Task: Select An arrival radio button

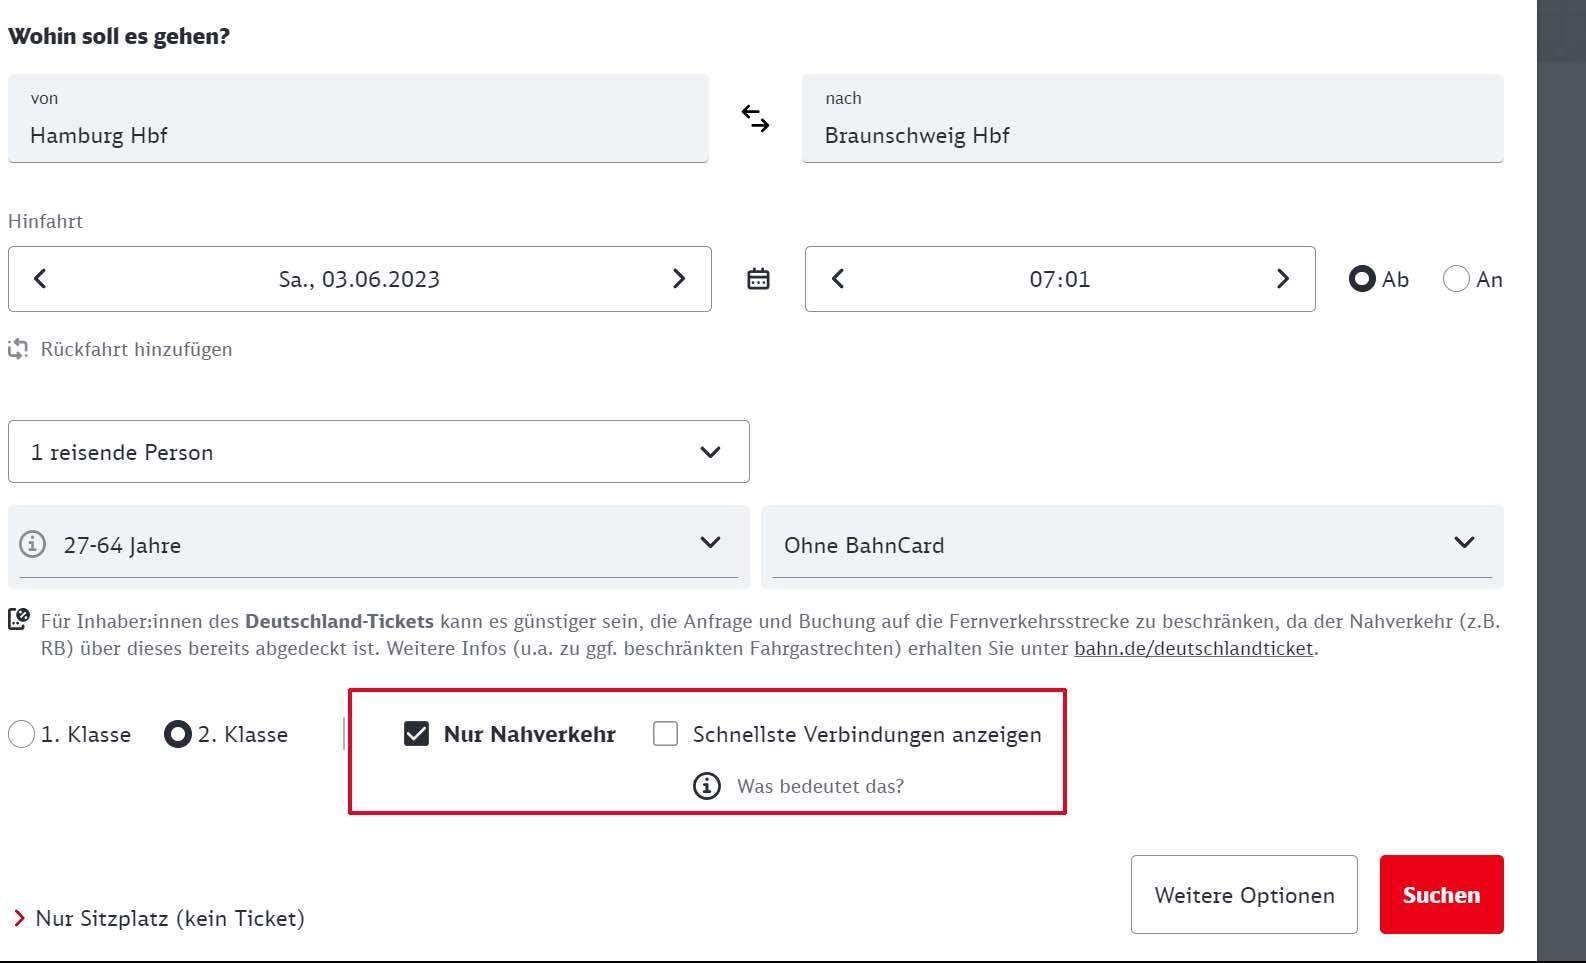Action: tap(1456, 279)
